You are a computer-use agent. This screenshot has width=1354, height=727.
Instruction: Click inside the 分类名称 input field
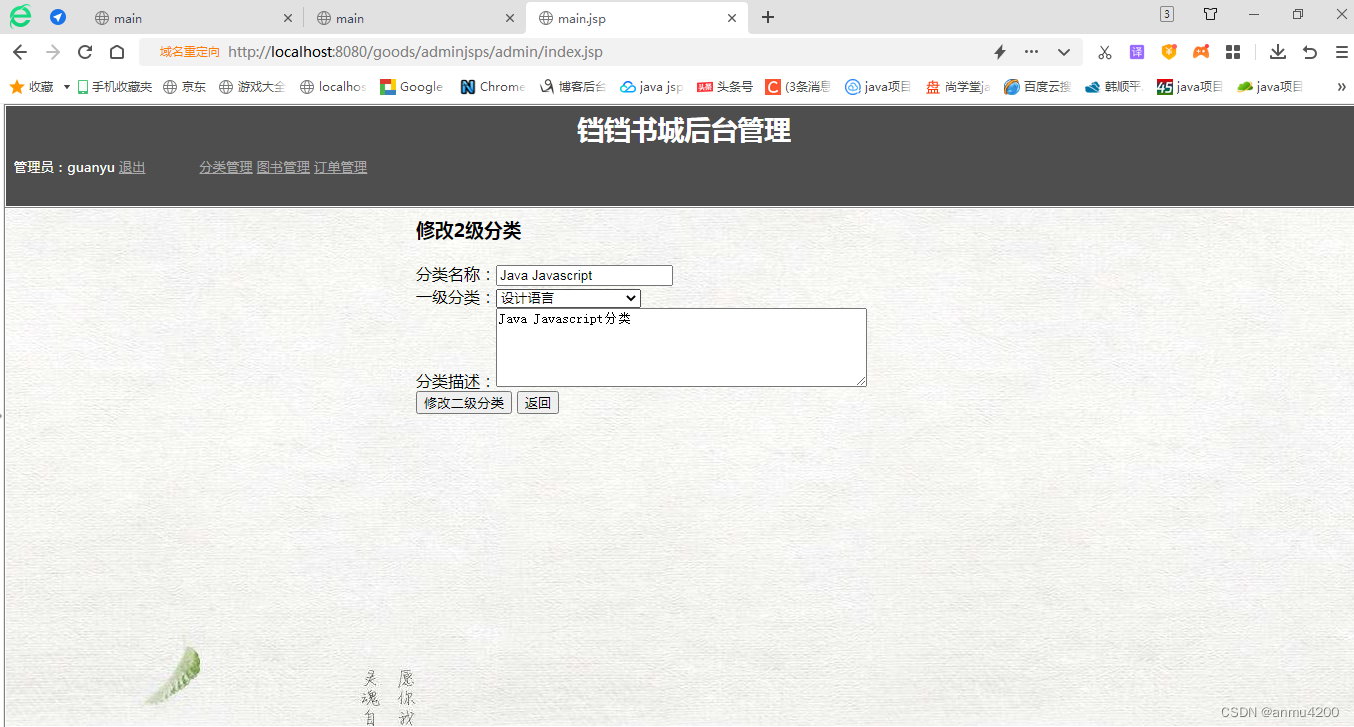tap(584, 275)
